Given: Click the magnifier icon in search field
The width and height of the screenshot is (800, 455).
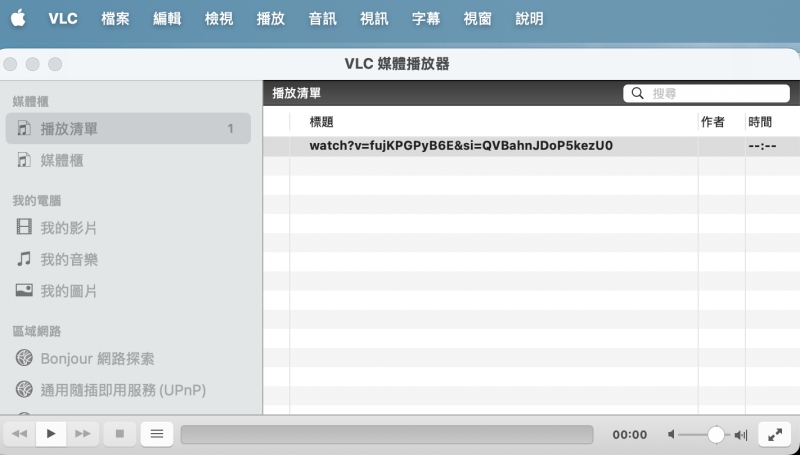Looking at the screenshot, I should (x=637, y=93).
